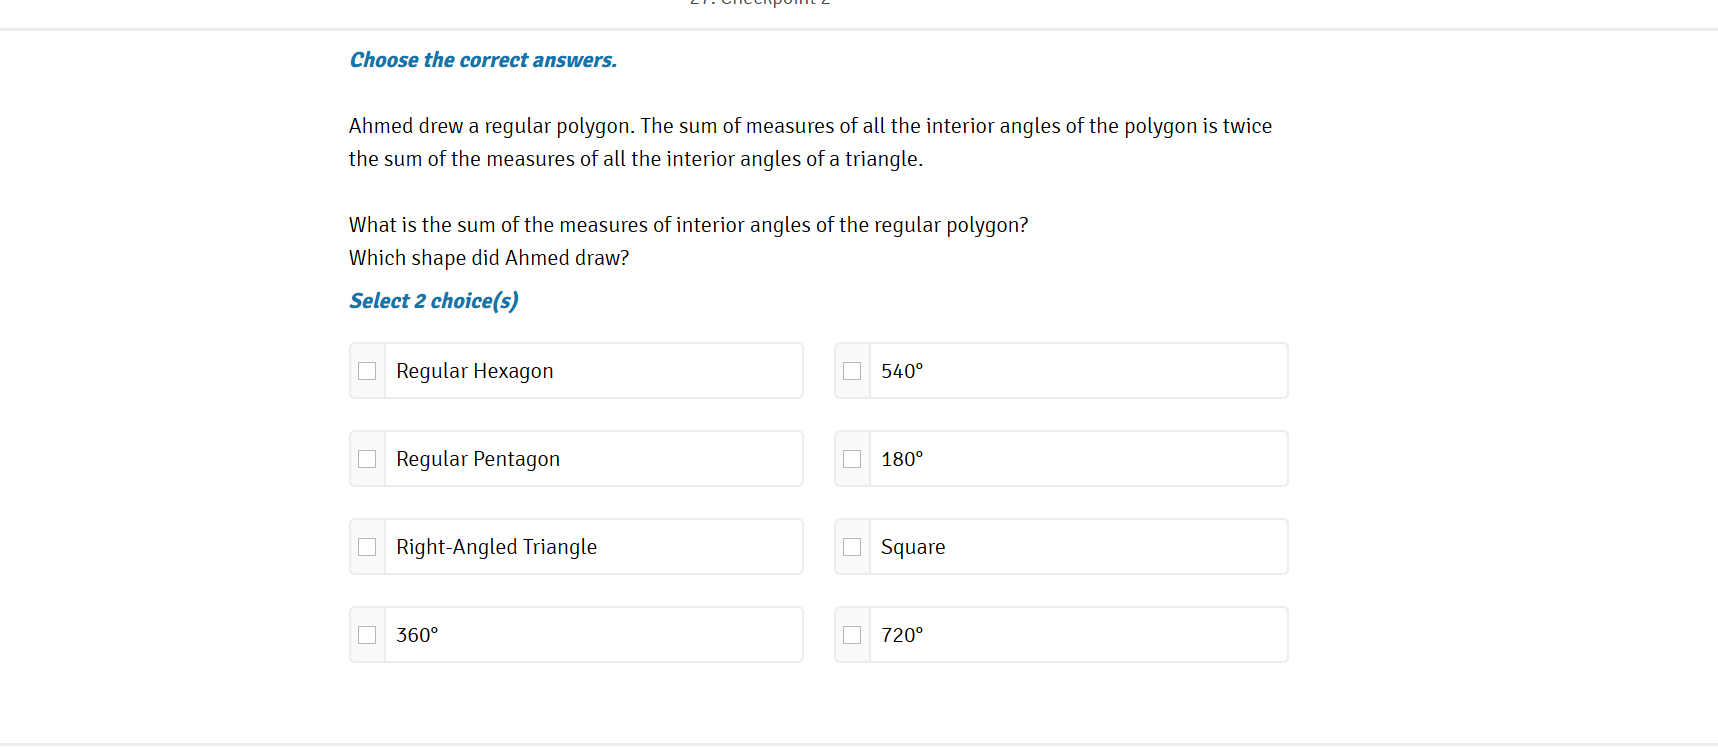Check the Regular Hexagon option
The width and height of the screenshot is (1718, 756).
pos(367,370)
